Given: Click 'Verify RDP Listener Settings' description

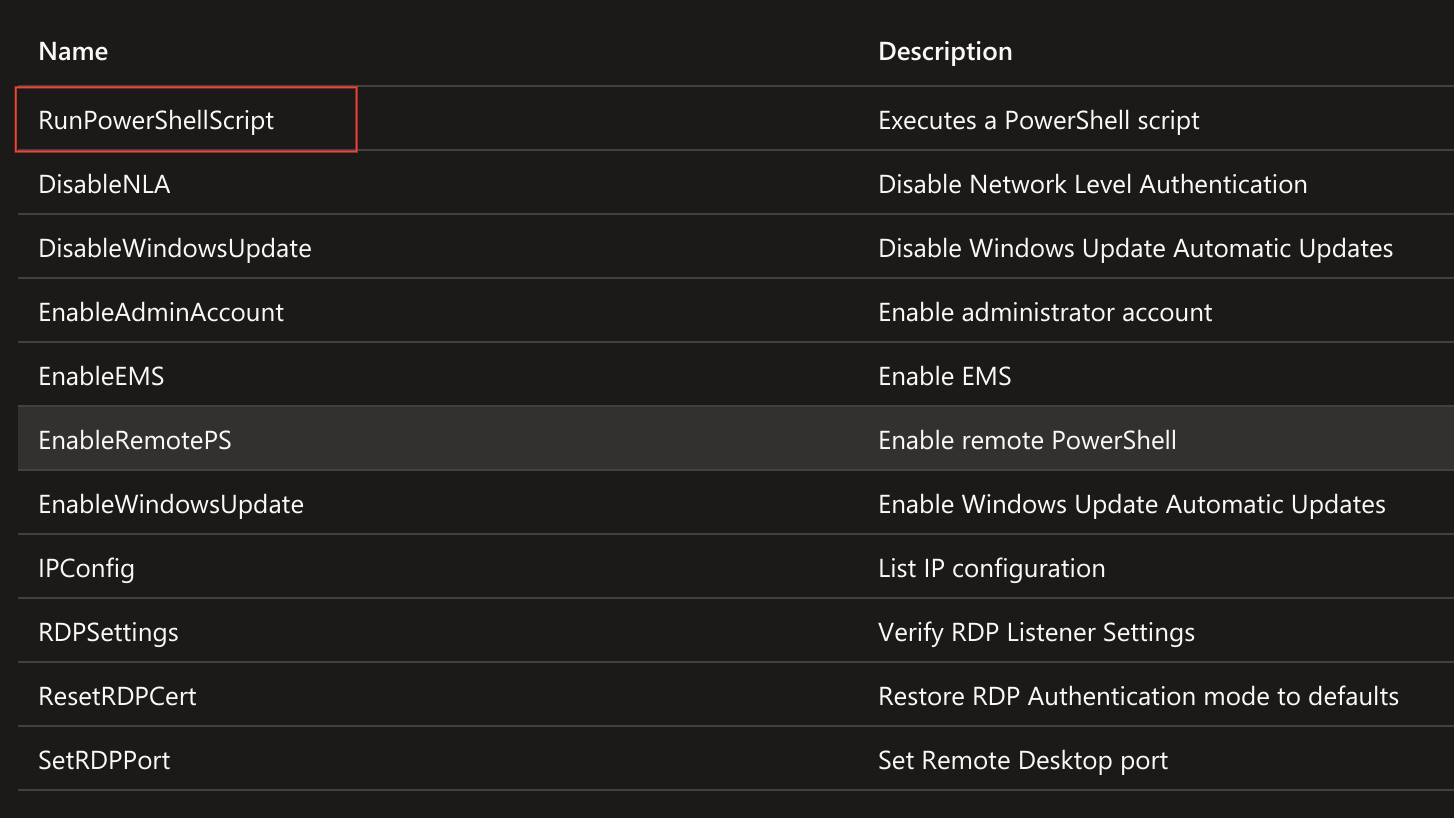Looking at the screenshot, I should (1036, 632).
